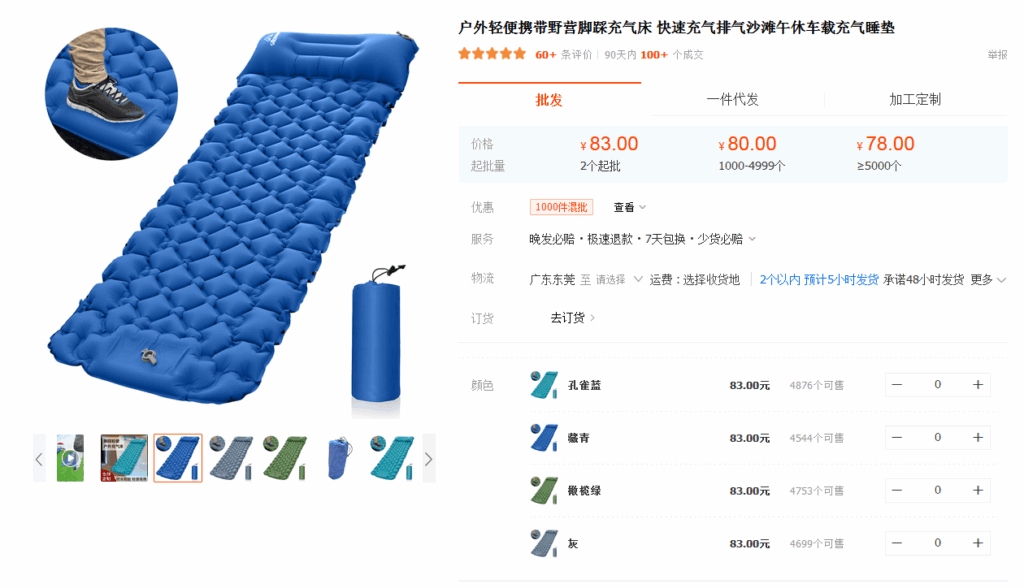
Task: Select the 橄榄绿 color swatch image
Action: pos(544,491)
